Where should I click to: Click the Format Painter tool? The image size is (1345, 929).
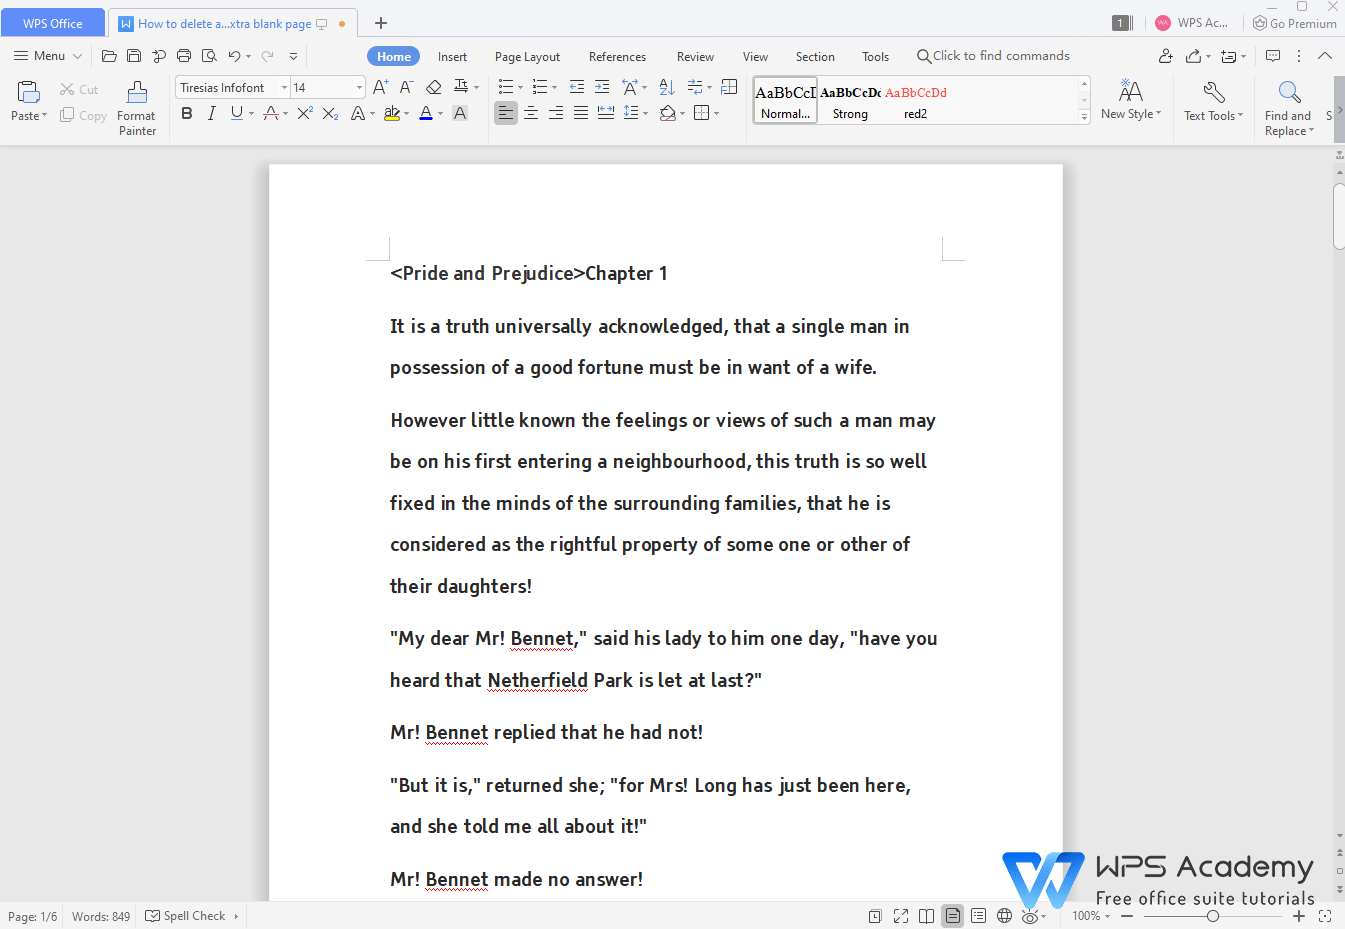[137, 108]
